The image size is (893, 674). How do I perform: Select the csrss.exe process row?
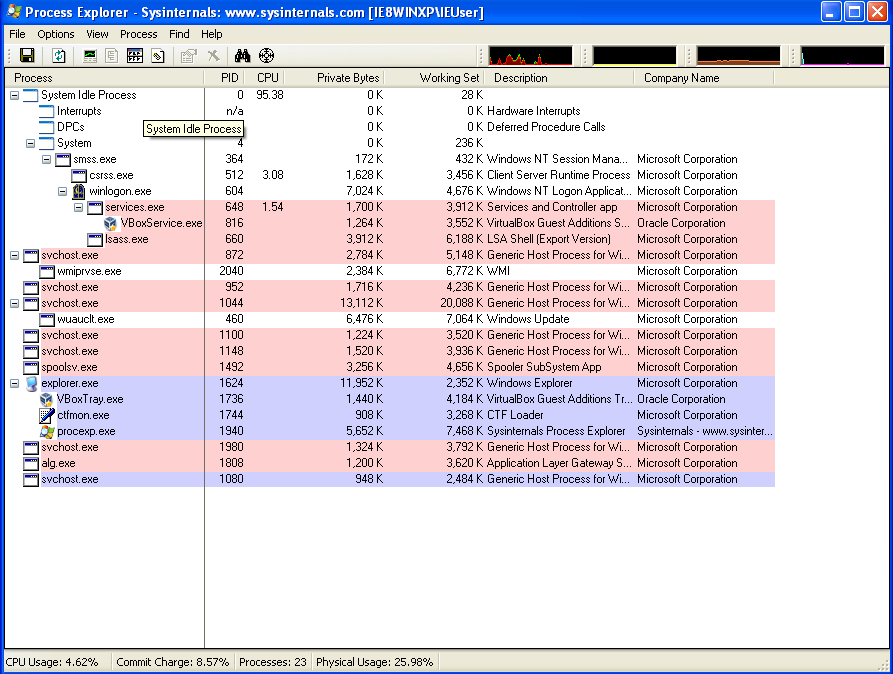click(x=390, y=175)
